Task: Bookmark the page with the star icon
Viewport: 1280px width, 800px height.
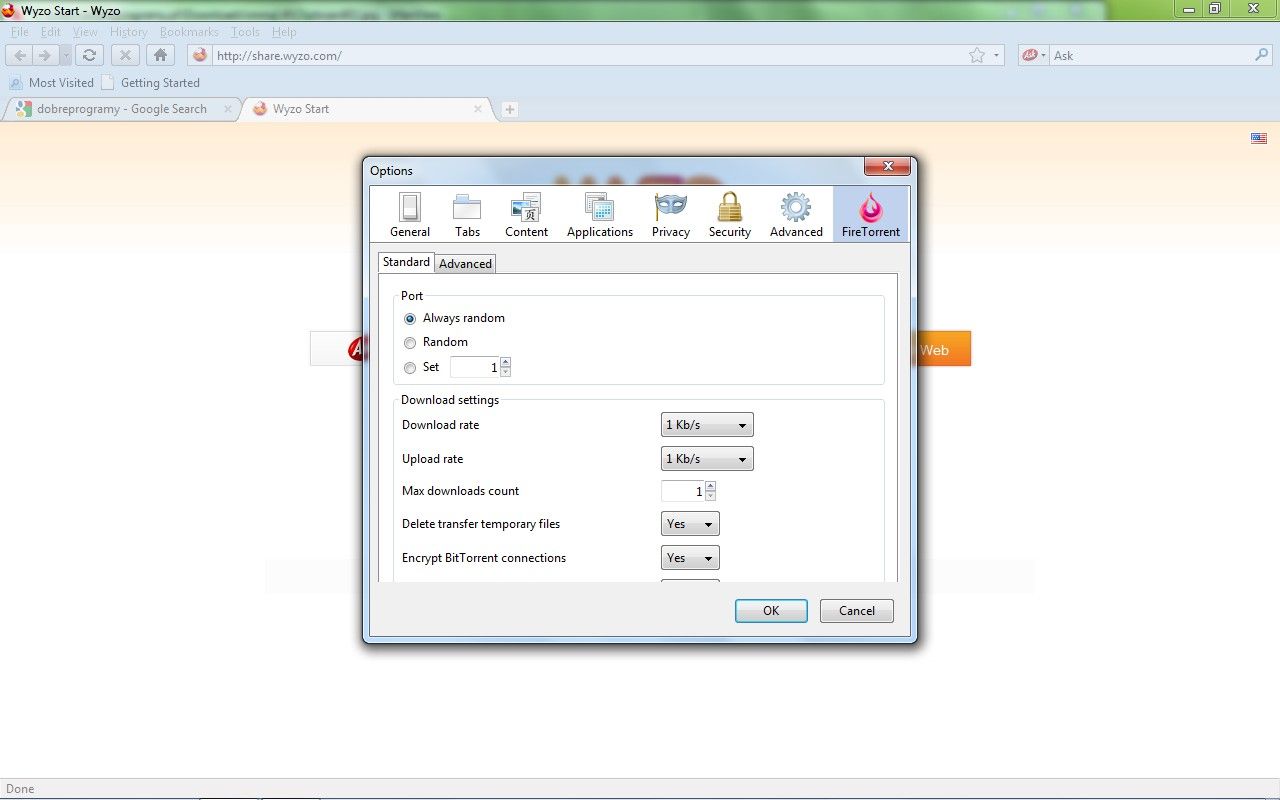Action: (977, 56)
